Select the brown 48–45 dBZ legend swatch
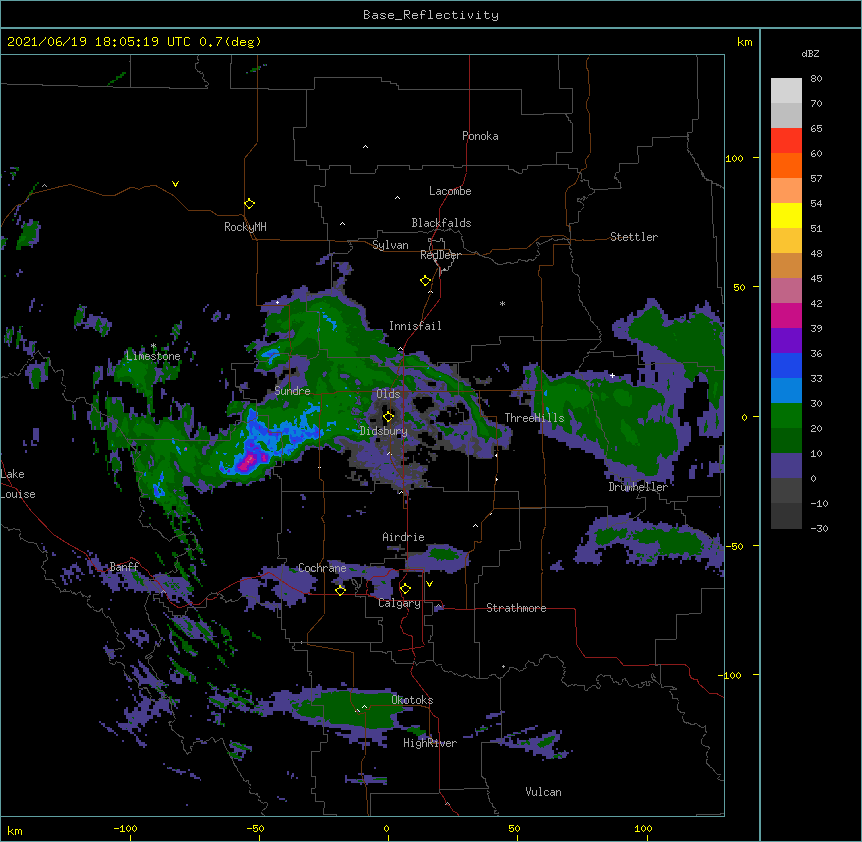Image resolution: width=862 pixels, height=842 pixels. point(786,265)
